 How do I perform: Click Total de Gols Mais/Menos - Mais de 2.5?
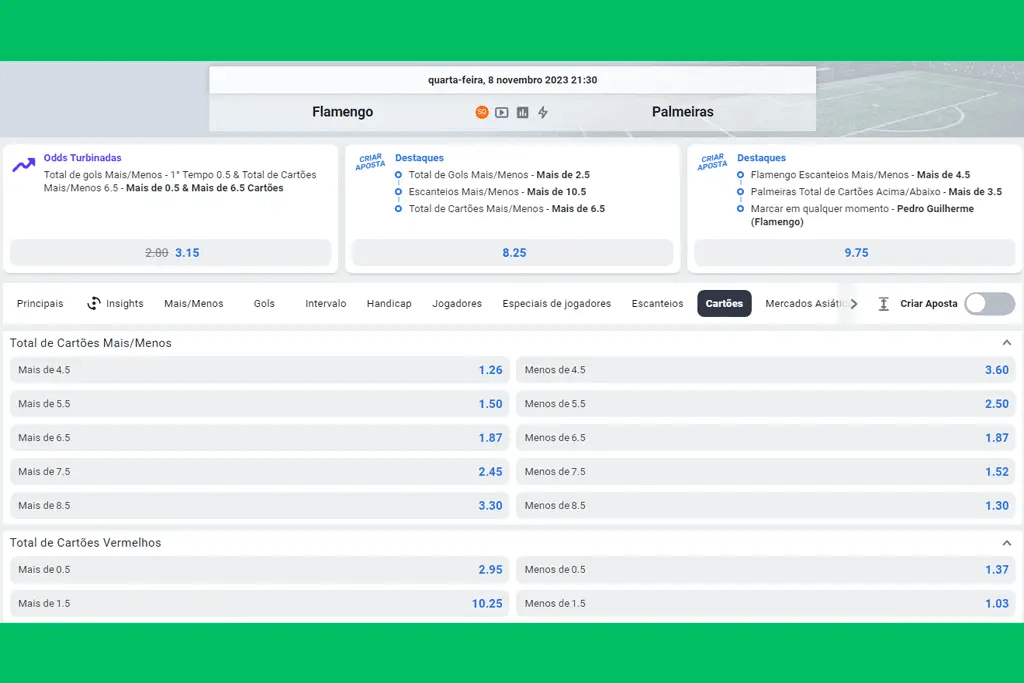coord(499,174)
